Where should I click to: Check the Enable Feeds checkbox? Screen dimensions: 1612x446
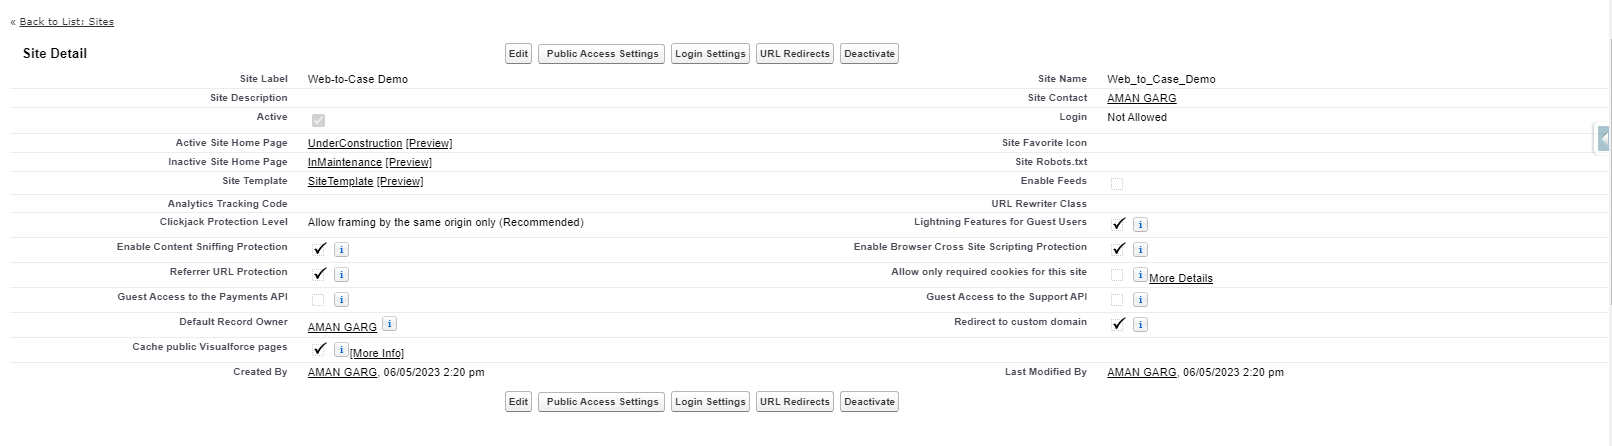pos(1117,184)
